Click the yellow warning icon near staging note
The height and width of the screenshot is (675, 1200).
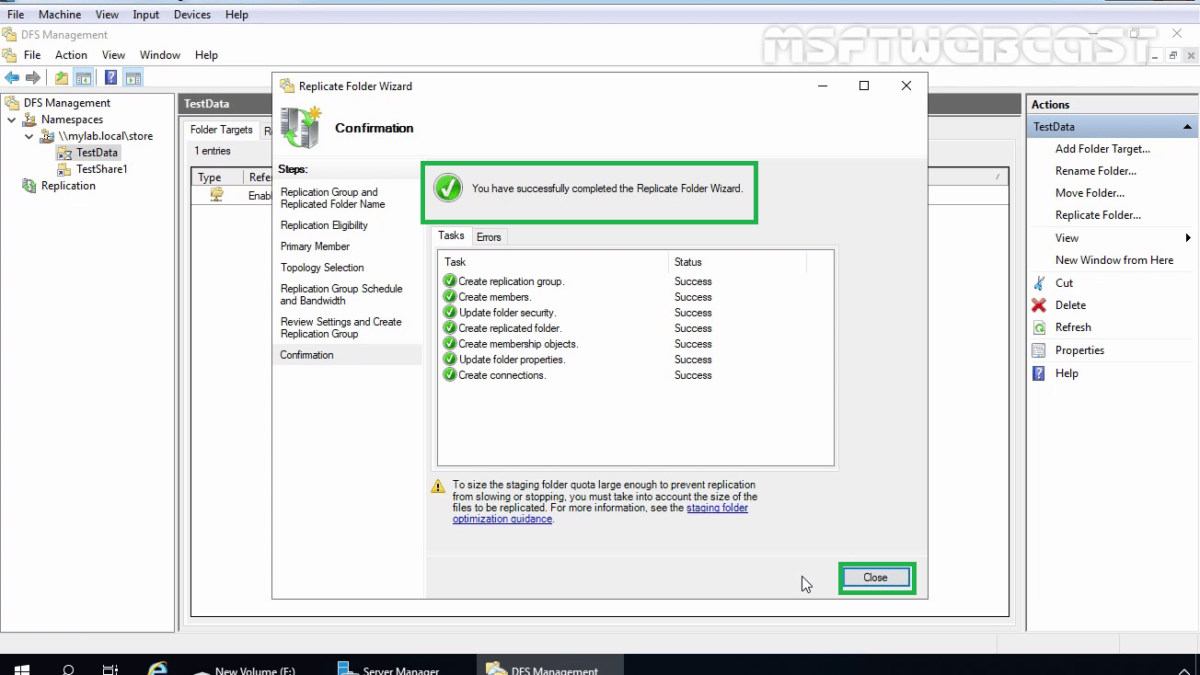pos(438,486)
